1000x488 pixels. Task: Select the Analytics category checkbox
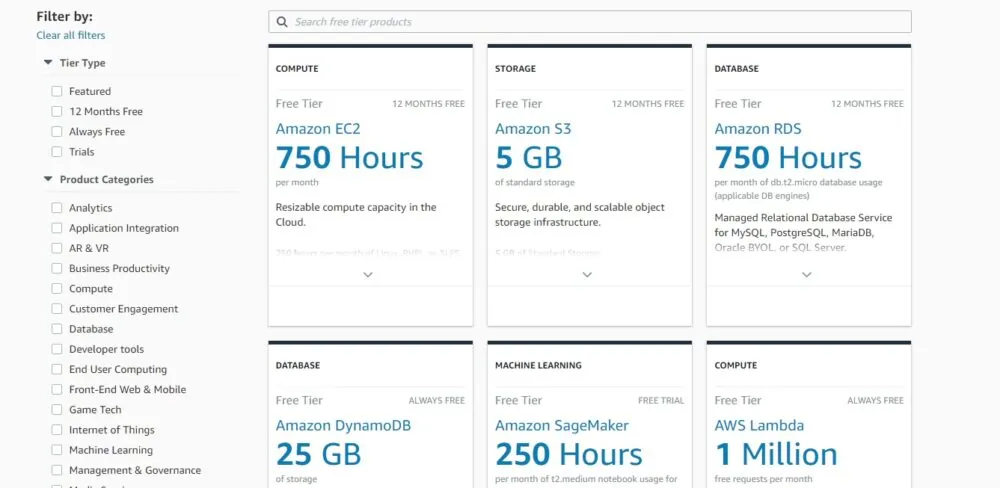pos(57,208)
